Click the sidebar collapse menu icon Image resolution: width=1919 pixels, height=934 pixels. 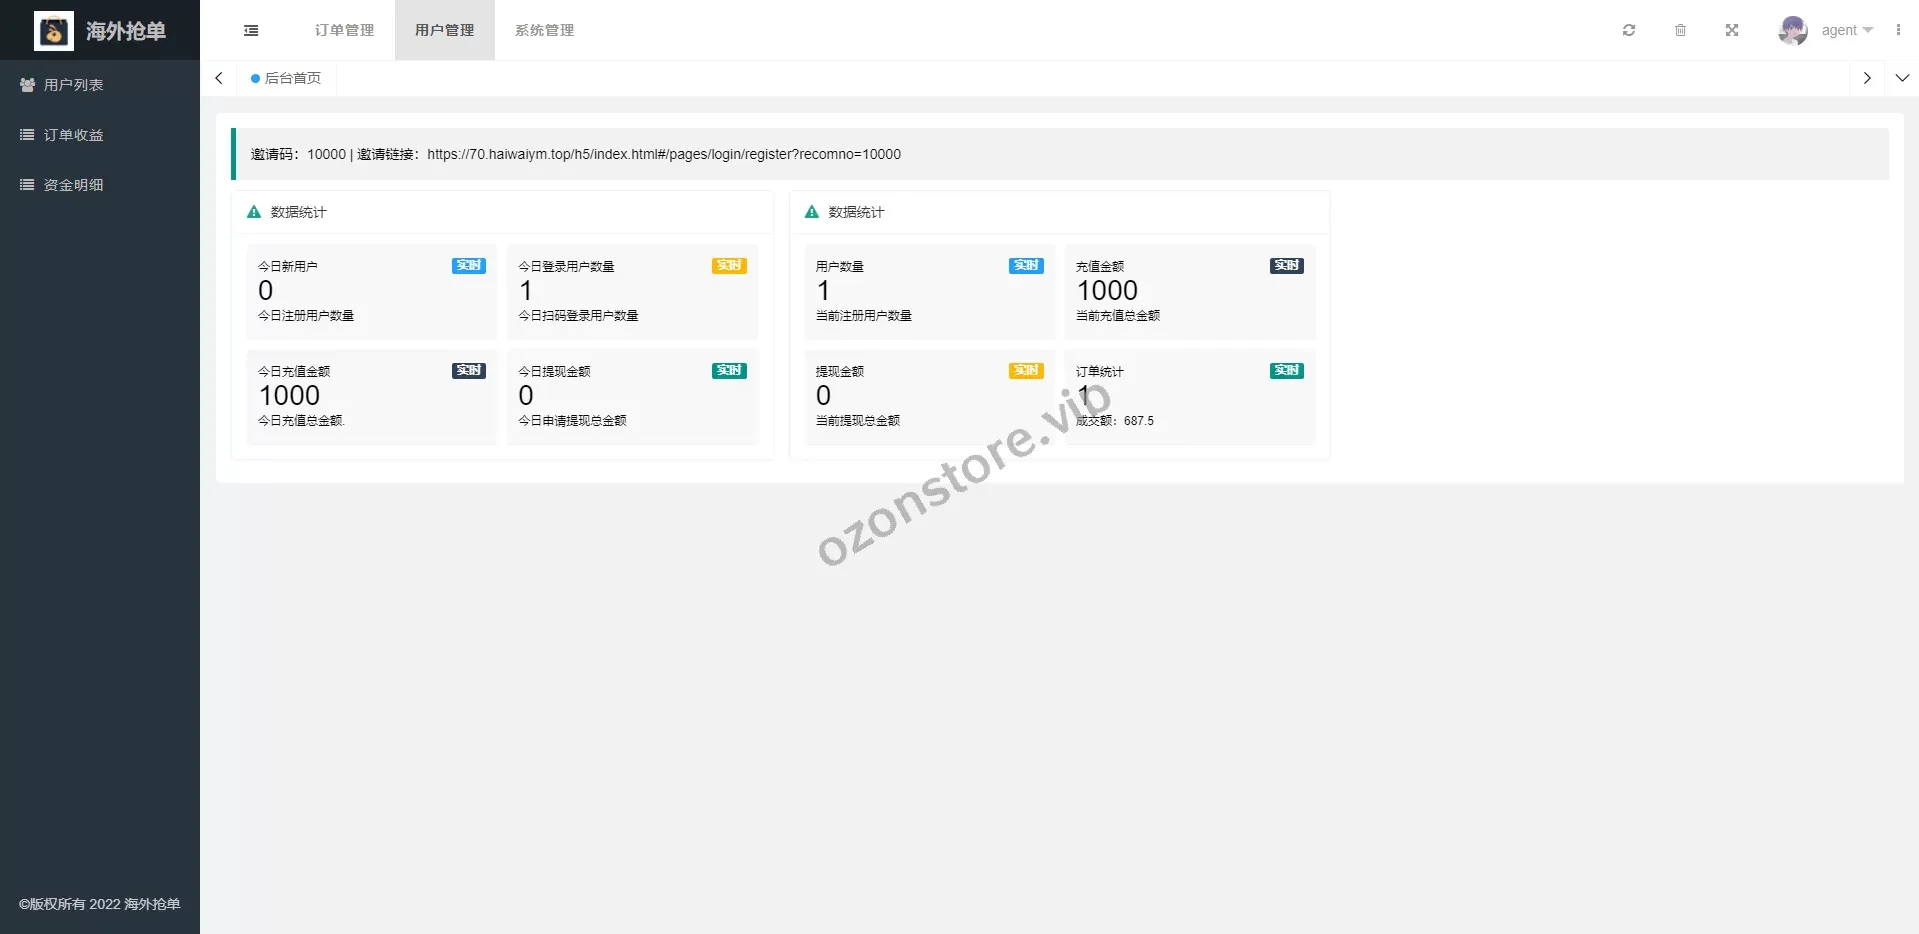pyautogui.click(x=251, y=30)
